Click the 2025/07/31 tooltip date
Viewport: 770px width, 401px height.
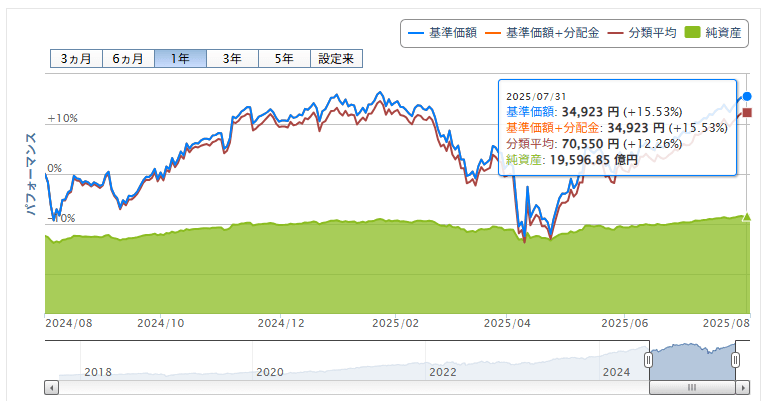point(536,97)
